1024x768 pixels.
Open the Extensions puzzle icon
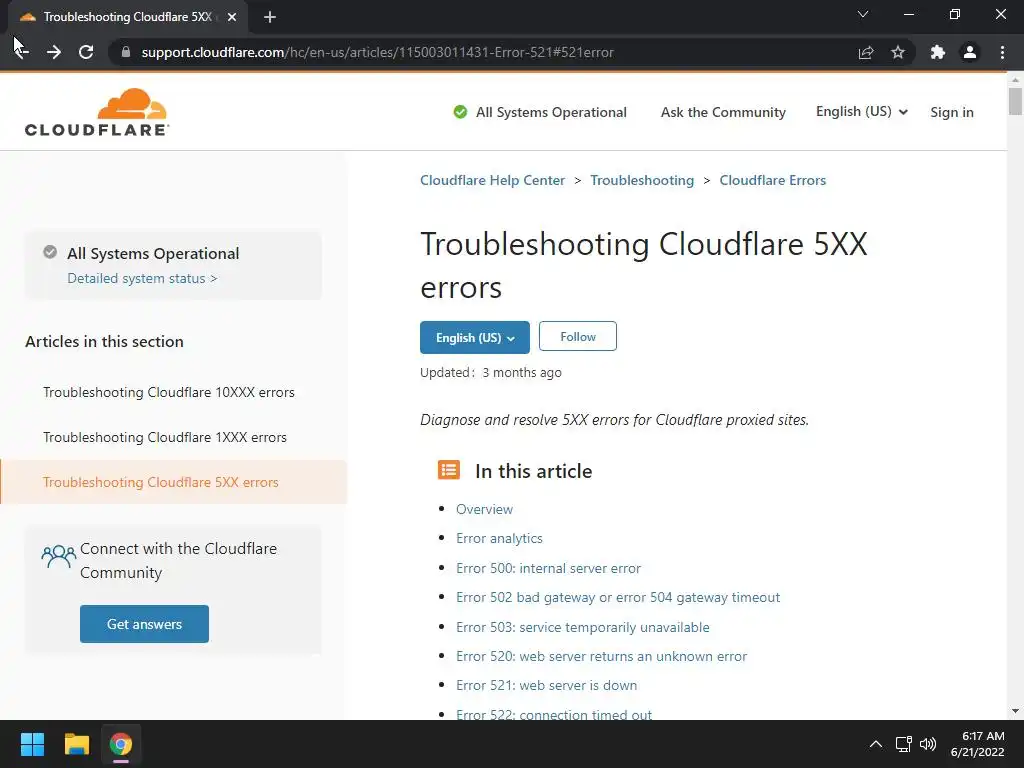[938, 52]
